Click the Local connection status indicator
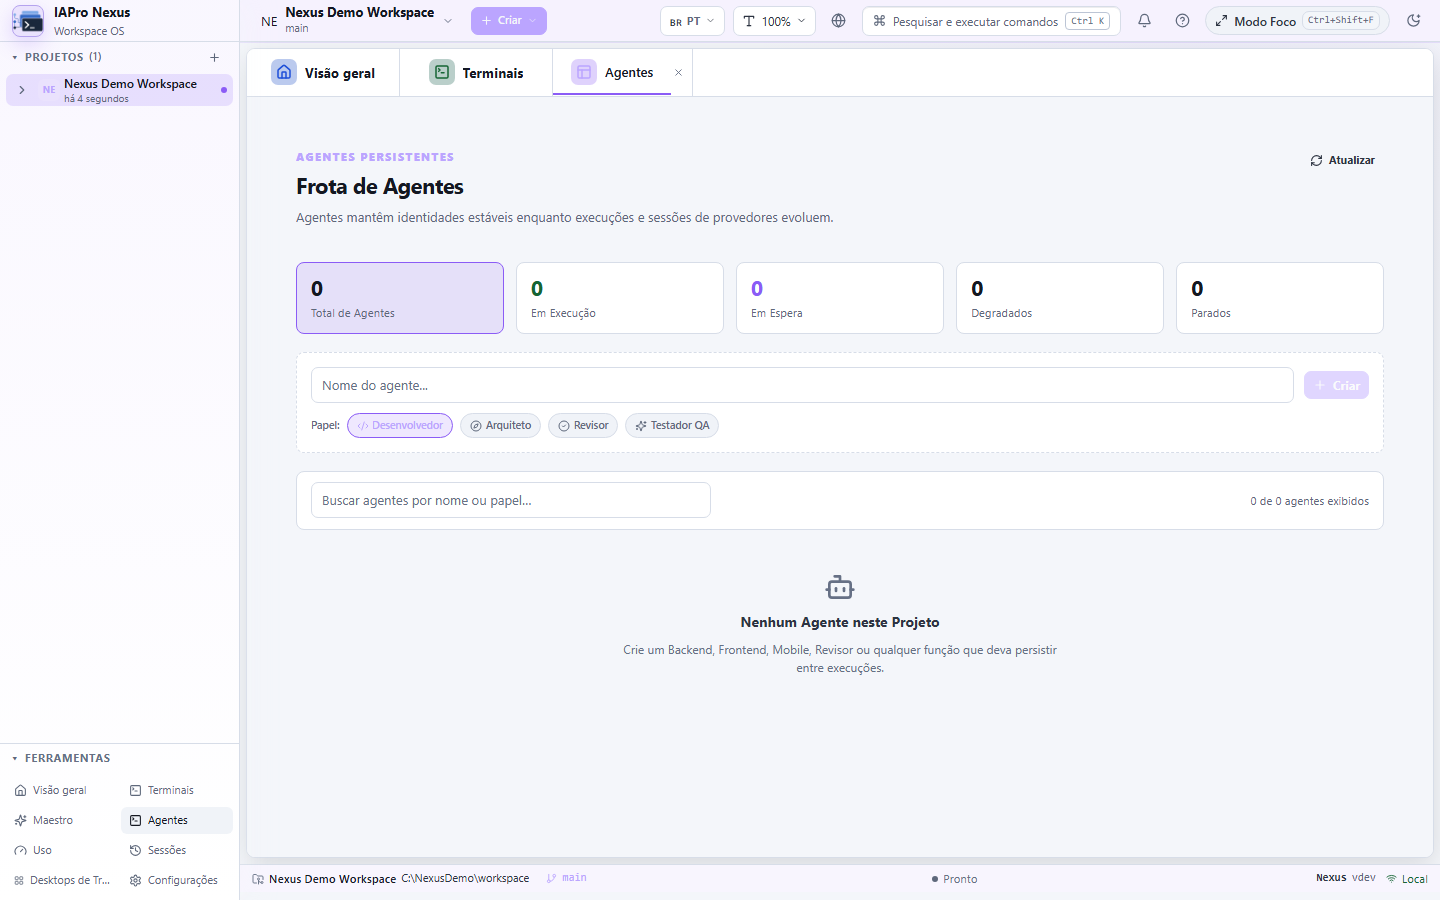 (x=1406, y=879)
